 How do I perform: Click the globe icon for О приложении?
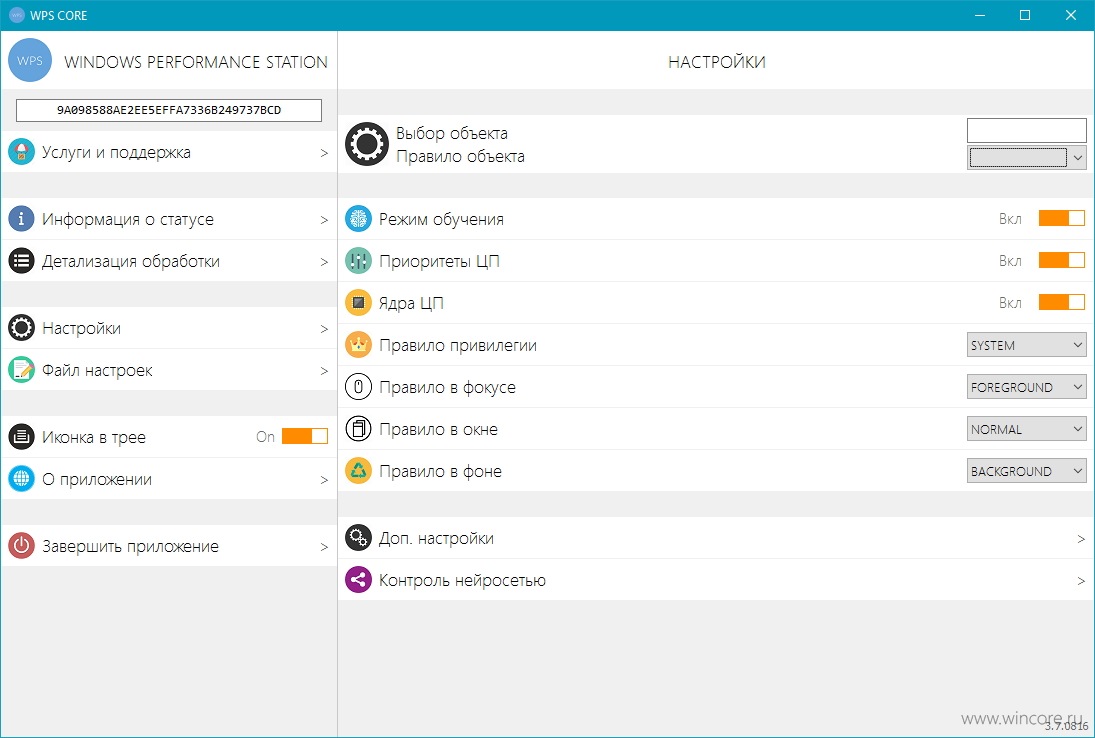coord(22,479)
